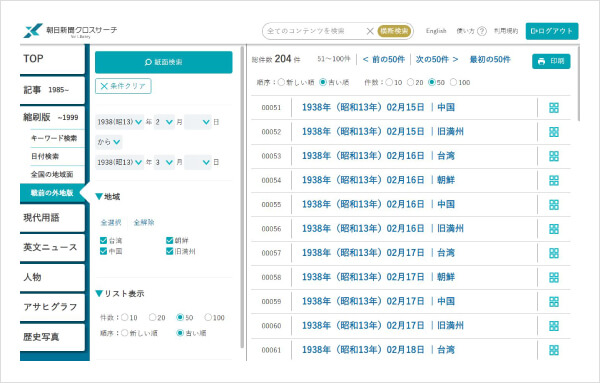Open the から range dropdown
Image resolution: width=600 pixels, height=383 pixels.
click(x=109, y=142)
